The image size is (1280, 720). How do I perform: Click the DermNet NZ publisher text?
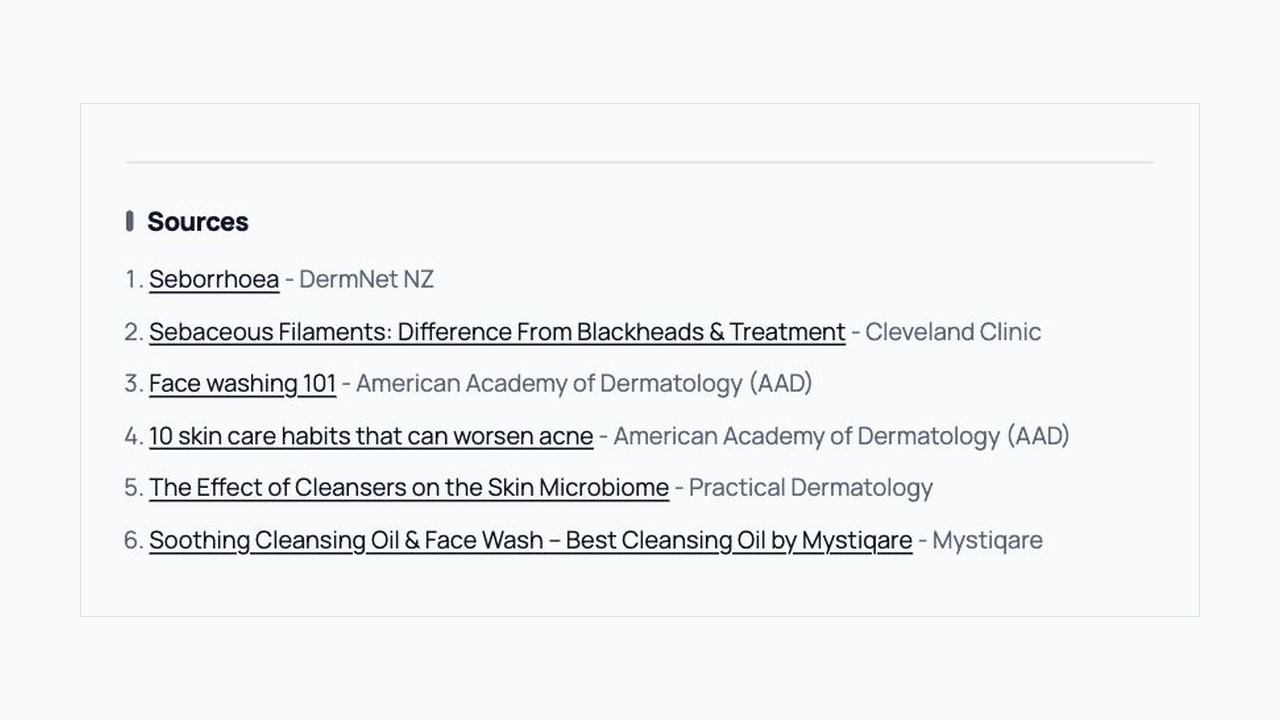point(366,279)
